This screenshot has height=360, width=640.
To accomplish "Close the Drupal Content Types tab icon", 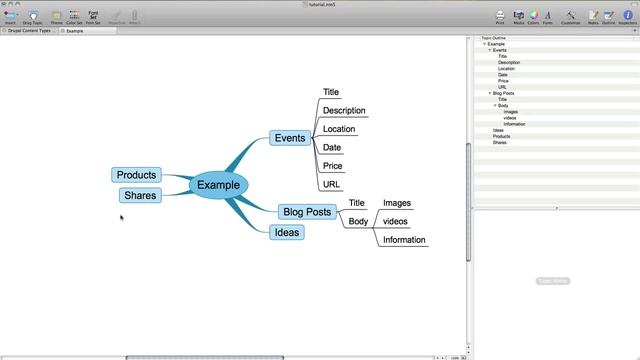I will (4, 31).
